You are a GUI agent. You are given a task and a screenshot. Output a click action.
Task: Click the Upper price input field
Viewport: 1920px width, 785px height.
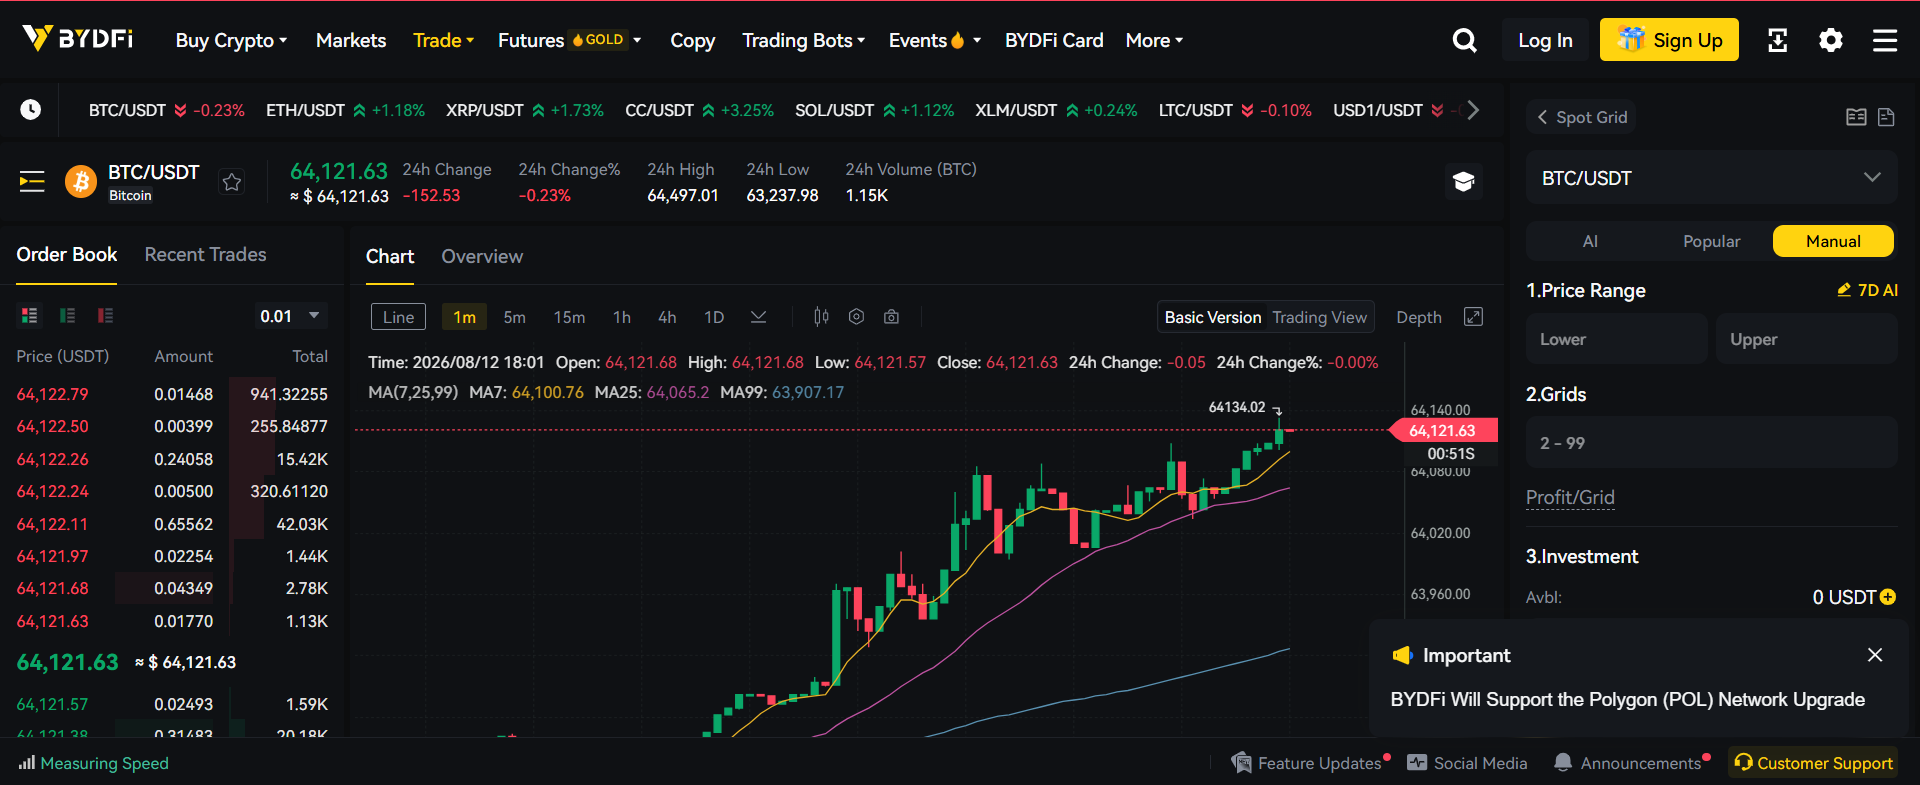(x=1806, y=339)
